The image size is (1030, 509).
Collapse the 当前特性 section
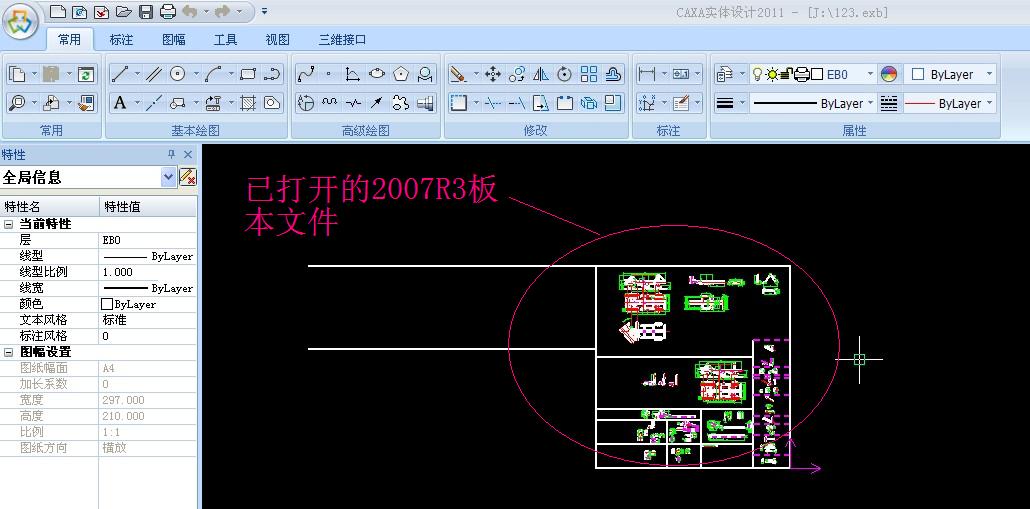pyautogui.click(x=9, y=224)
